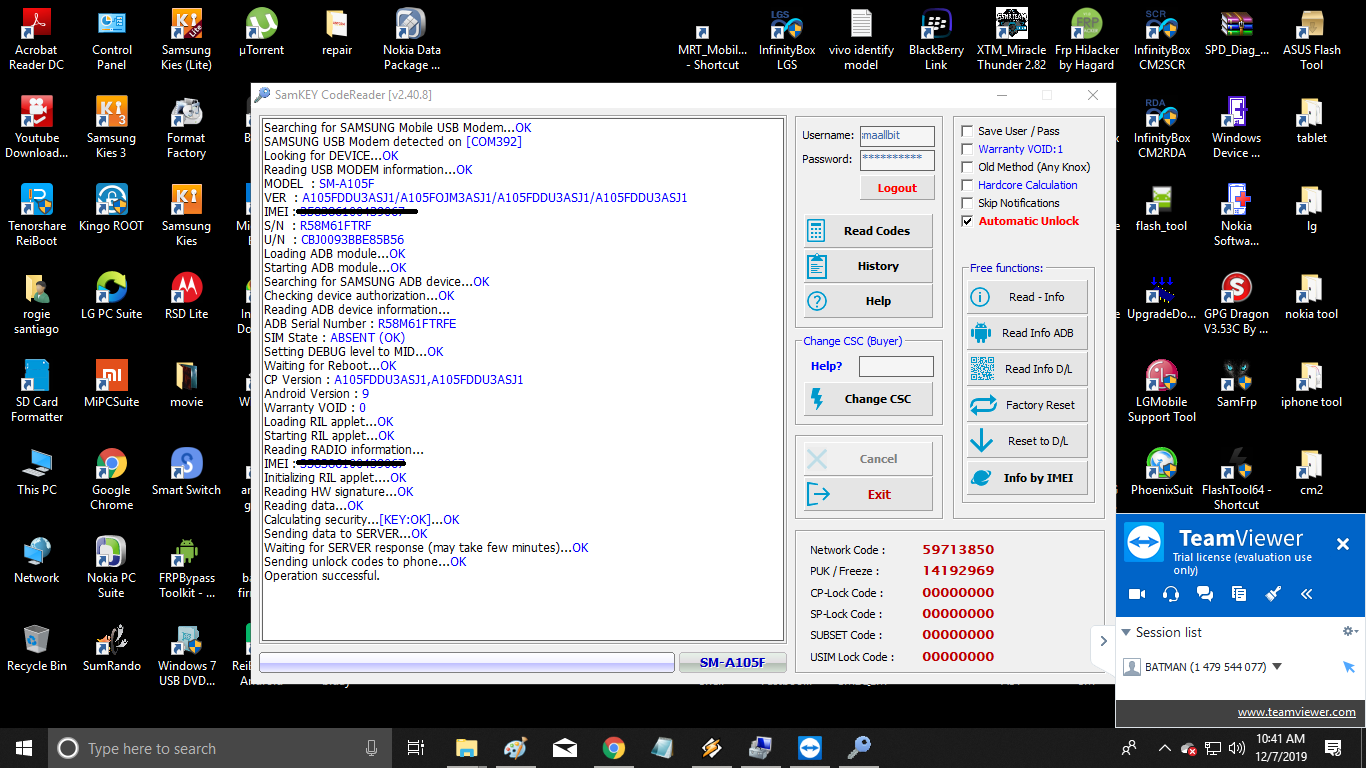Open µTorrent desktop icon
The image size is (1366, 768).
(x=261, y=32)
